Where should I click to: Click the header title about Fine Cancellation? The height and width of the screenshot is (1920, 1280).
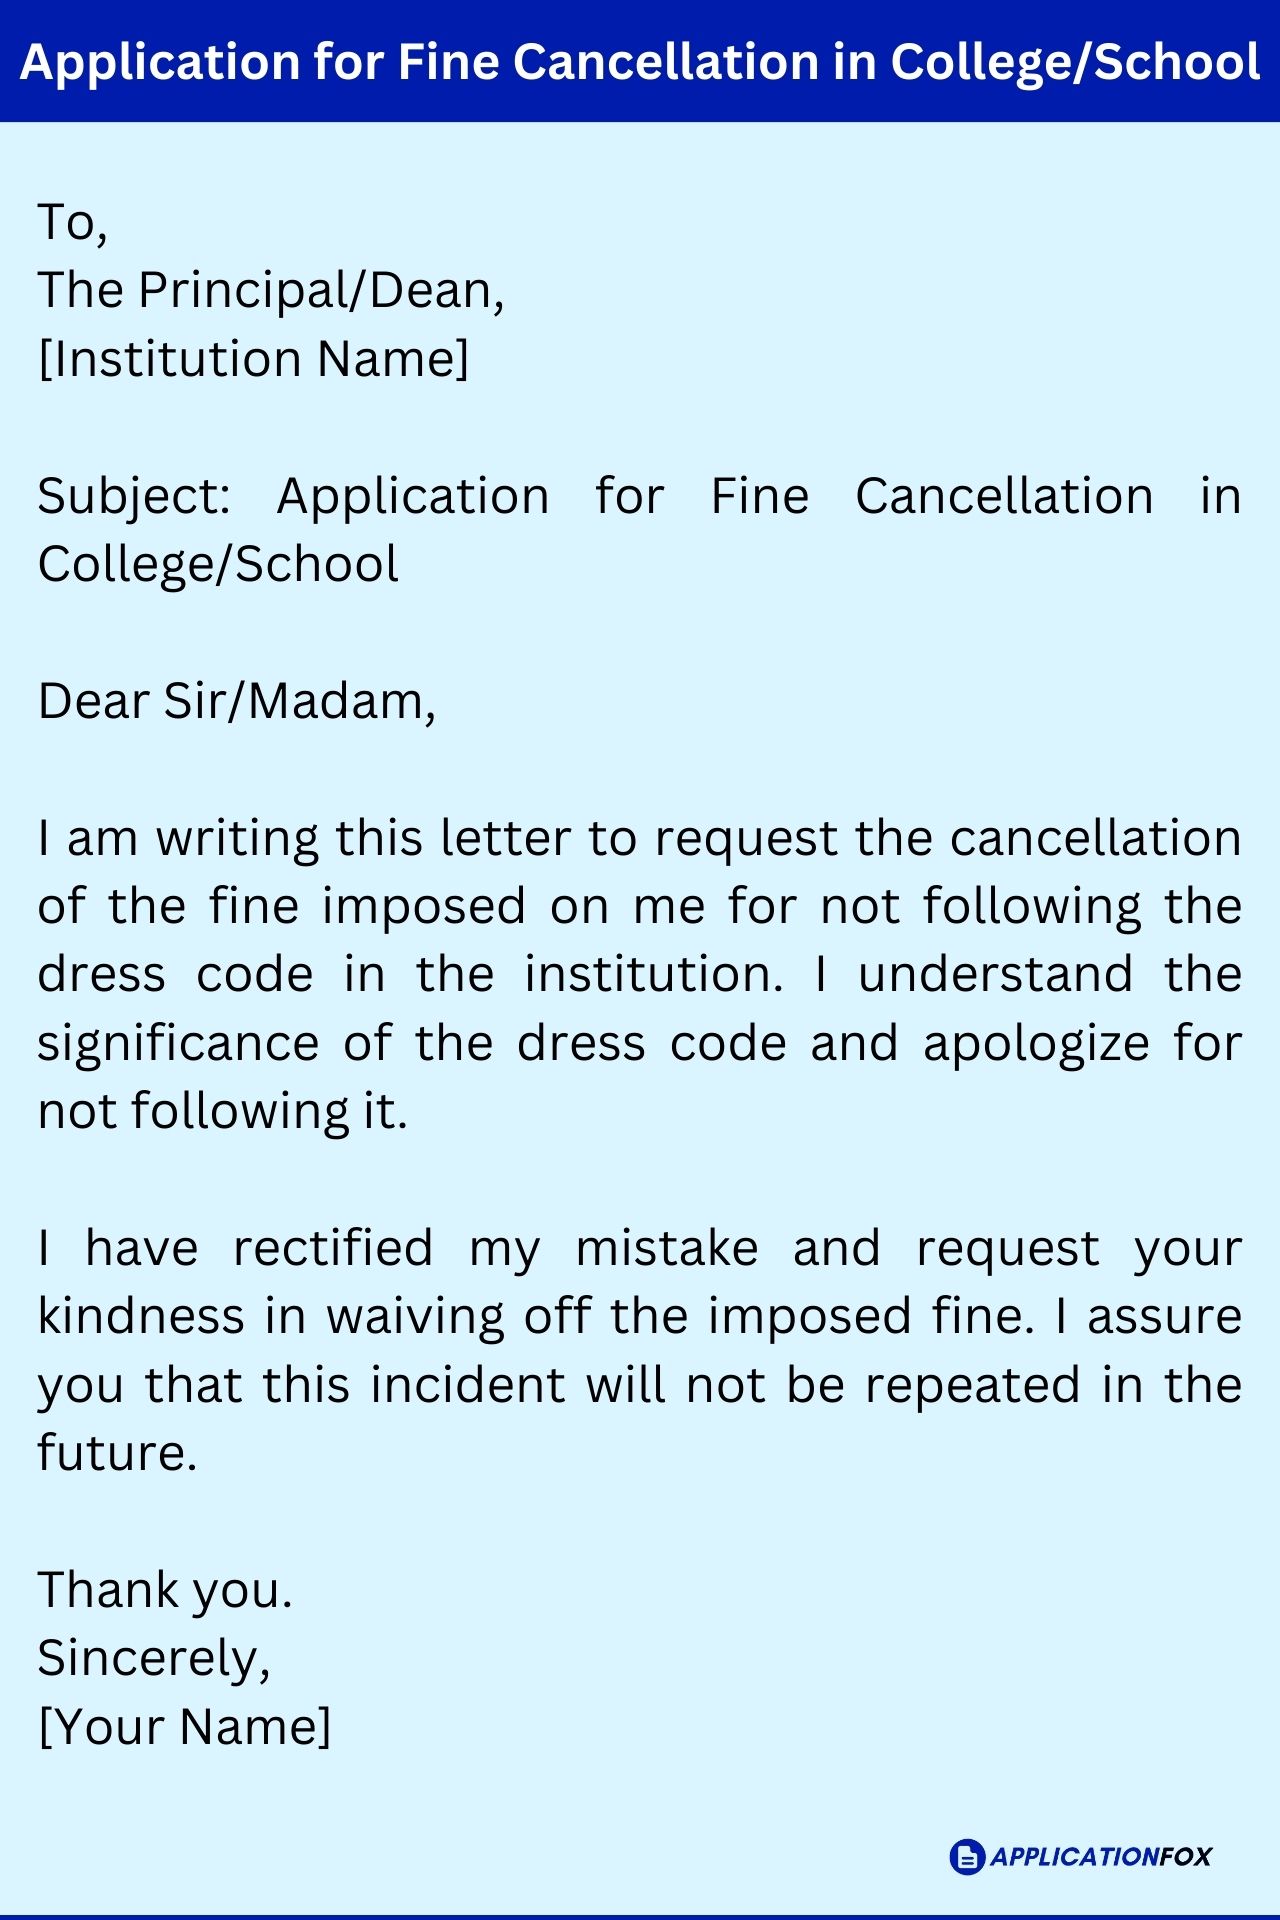pos(640,62)
